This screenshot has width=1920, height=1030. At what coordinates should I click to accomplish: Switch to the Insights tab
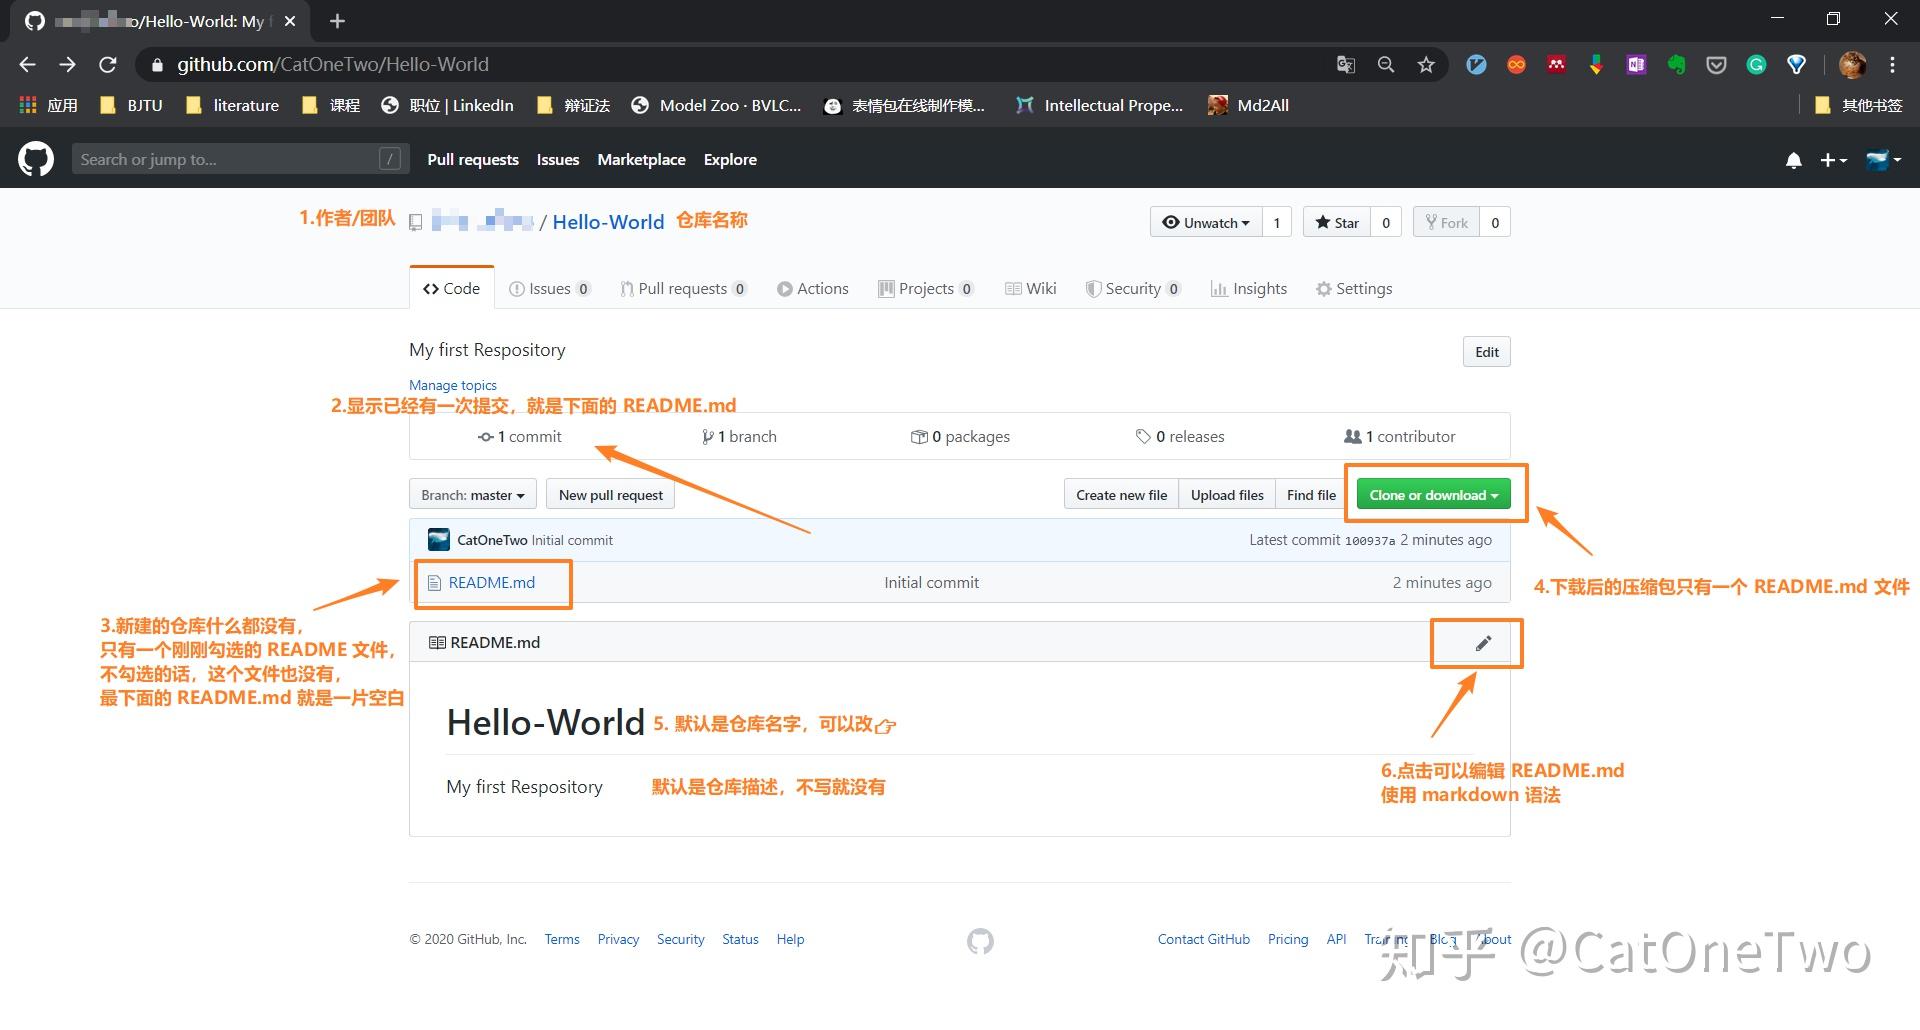point(1248,288)
